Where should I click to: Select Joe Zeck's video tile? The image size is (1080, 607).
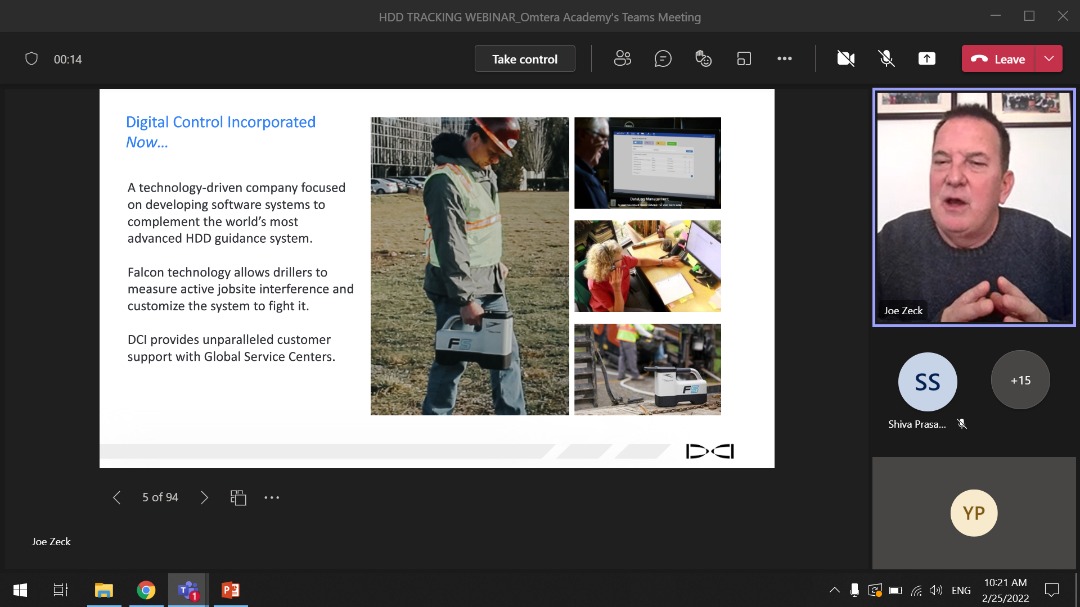pyautogui.click(x=973, y=207)
